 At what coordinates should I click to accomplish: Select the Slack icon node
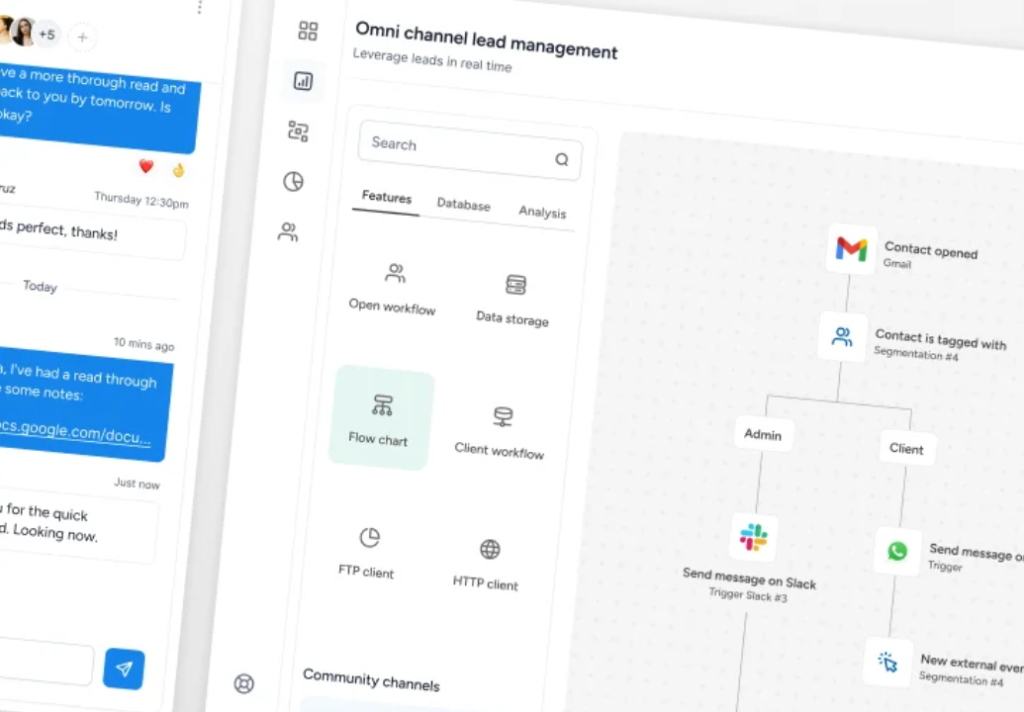pyautogui.click(x=753, y=538)
